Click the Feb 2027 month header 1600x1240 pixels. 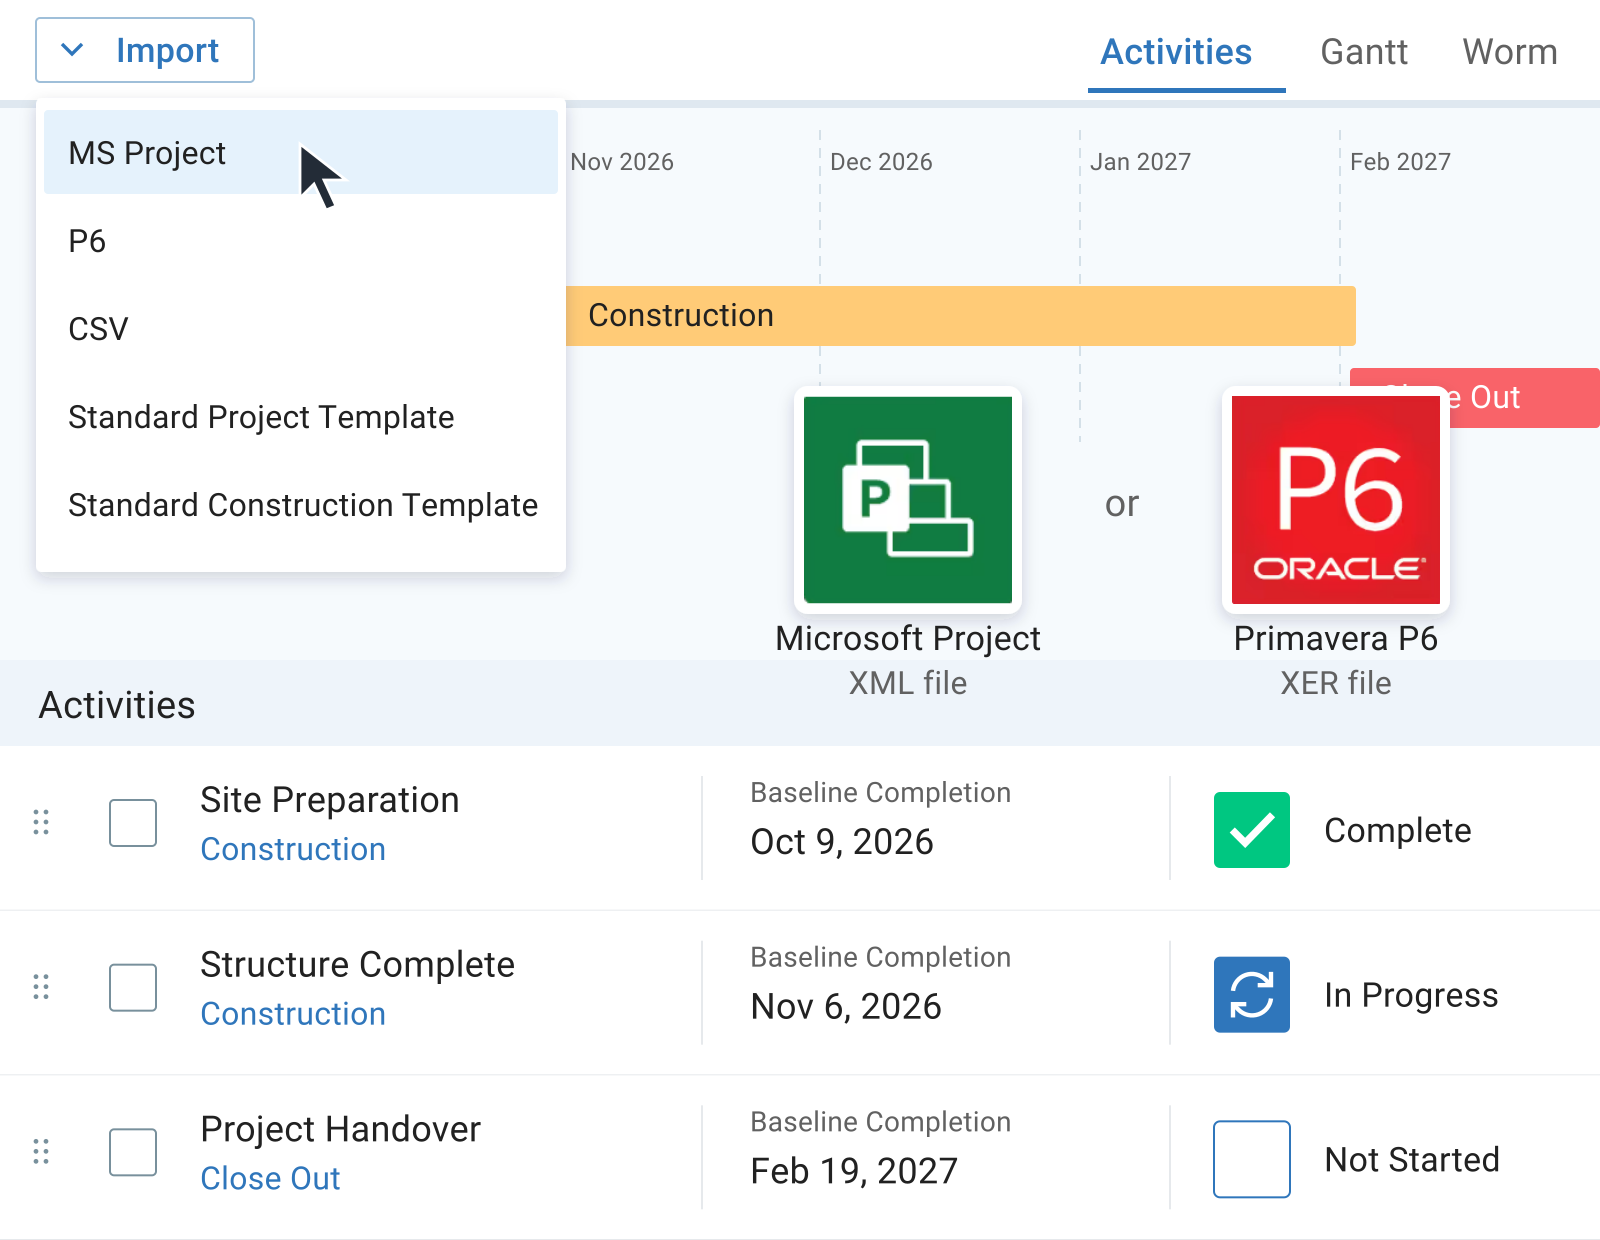tap(1400, 162)
